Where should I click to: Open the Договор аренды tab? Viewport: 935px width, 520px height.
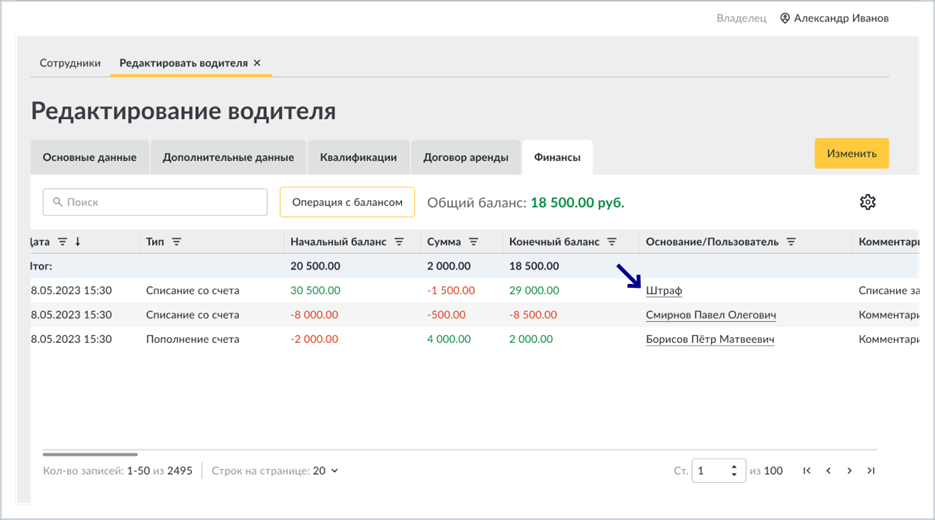pos(466,157)
